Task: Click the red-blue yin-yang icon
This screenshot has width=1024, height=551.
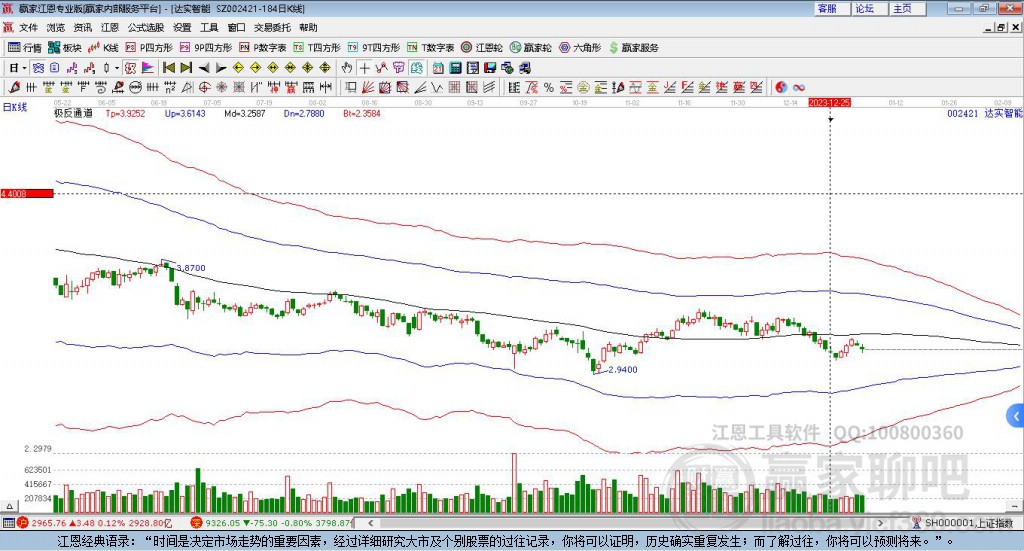Action: click(781, 87)
